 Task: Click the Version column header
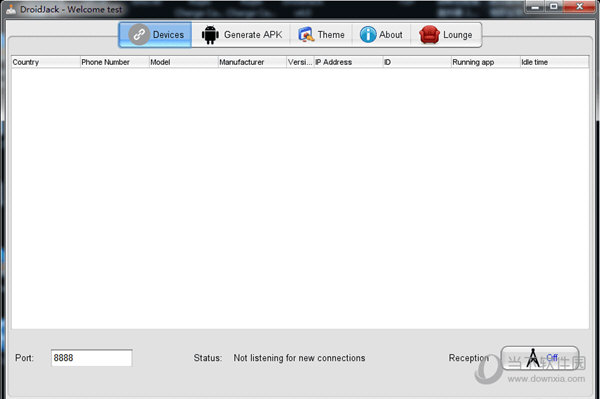(x=300, y=62)
